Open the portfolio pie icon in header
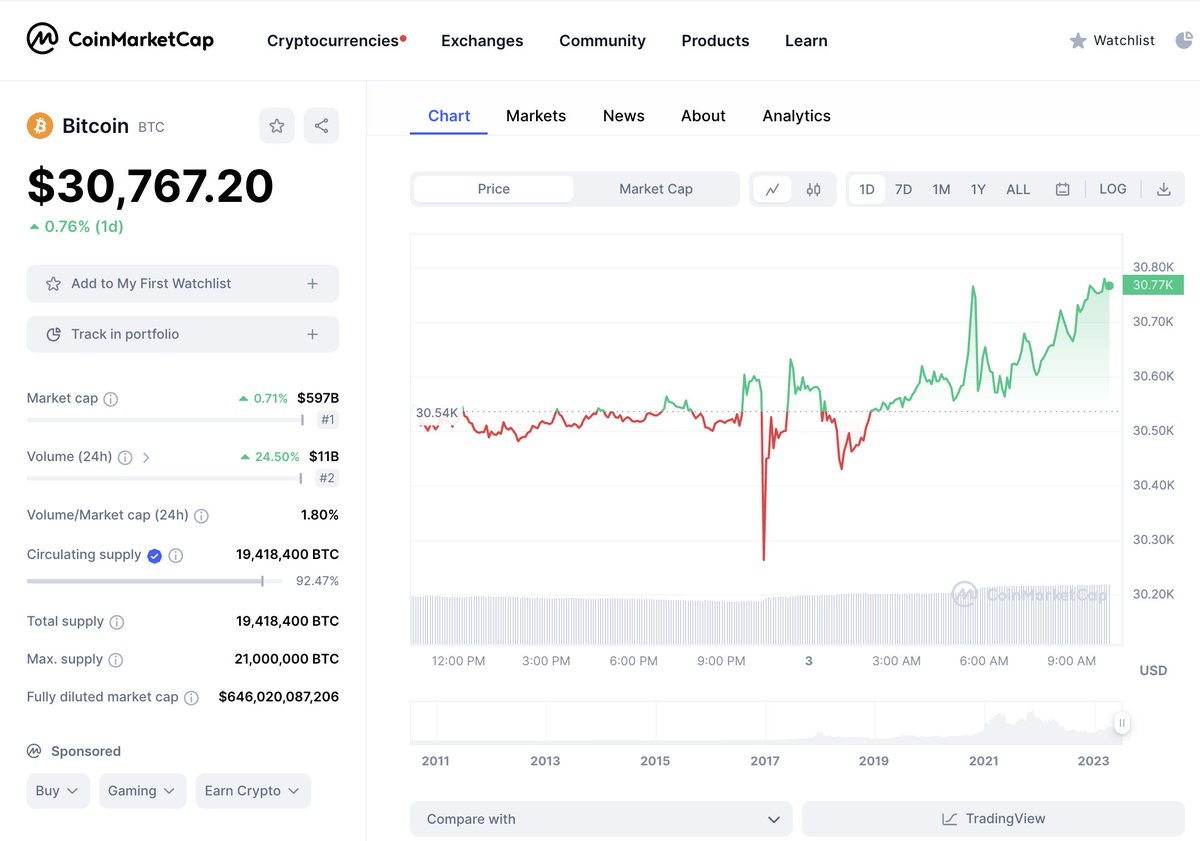 click(1184, 40)
